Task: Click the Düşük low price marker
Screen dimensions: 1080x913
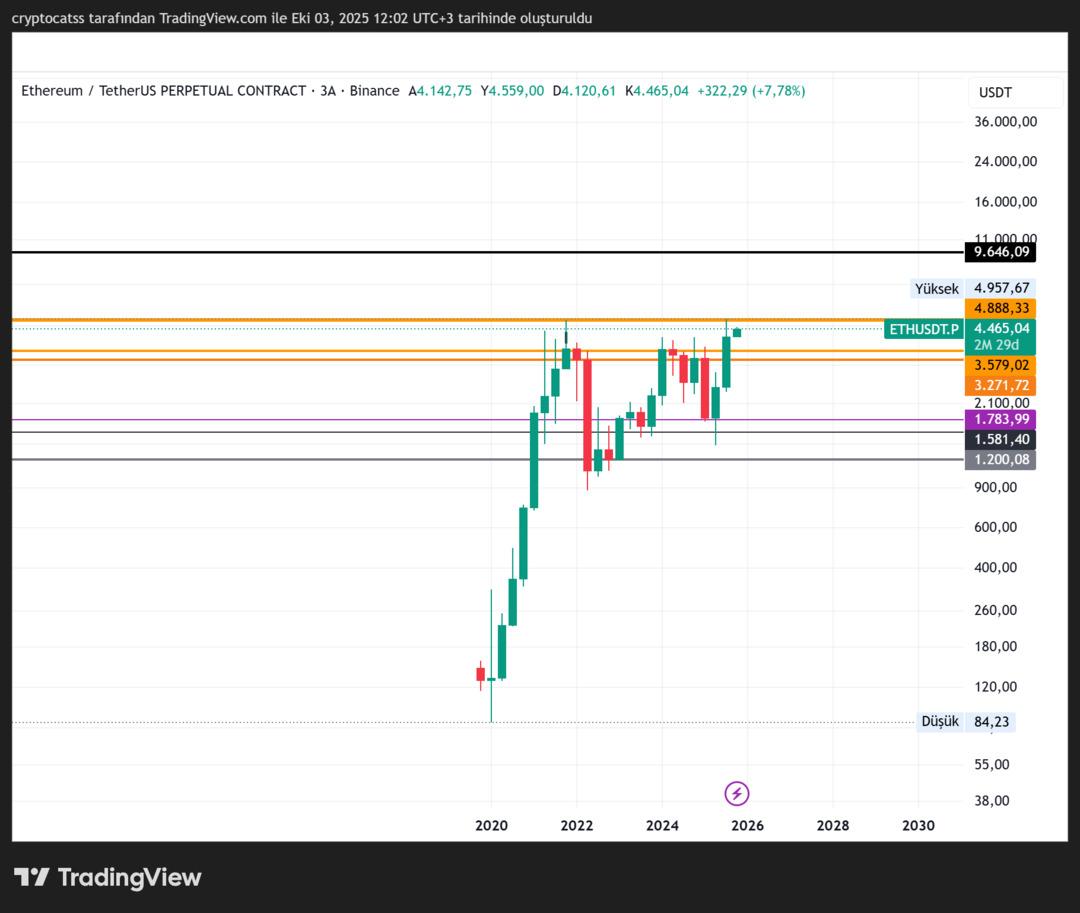Action: pyautogui.click(x=939, y=721)
